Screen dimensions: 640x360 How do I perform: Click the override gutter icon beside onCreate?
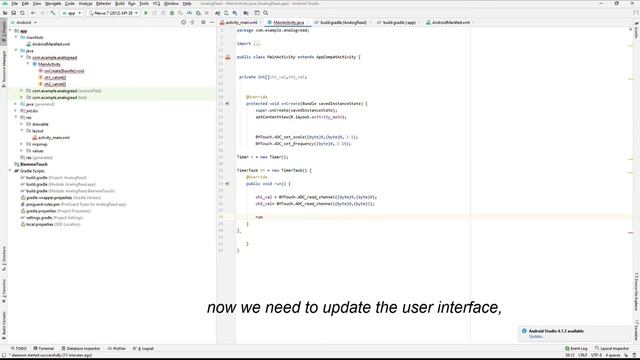[227, 104]
